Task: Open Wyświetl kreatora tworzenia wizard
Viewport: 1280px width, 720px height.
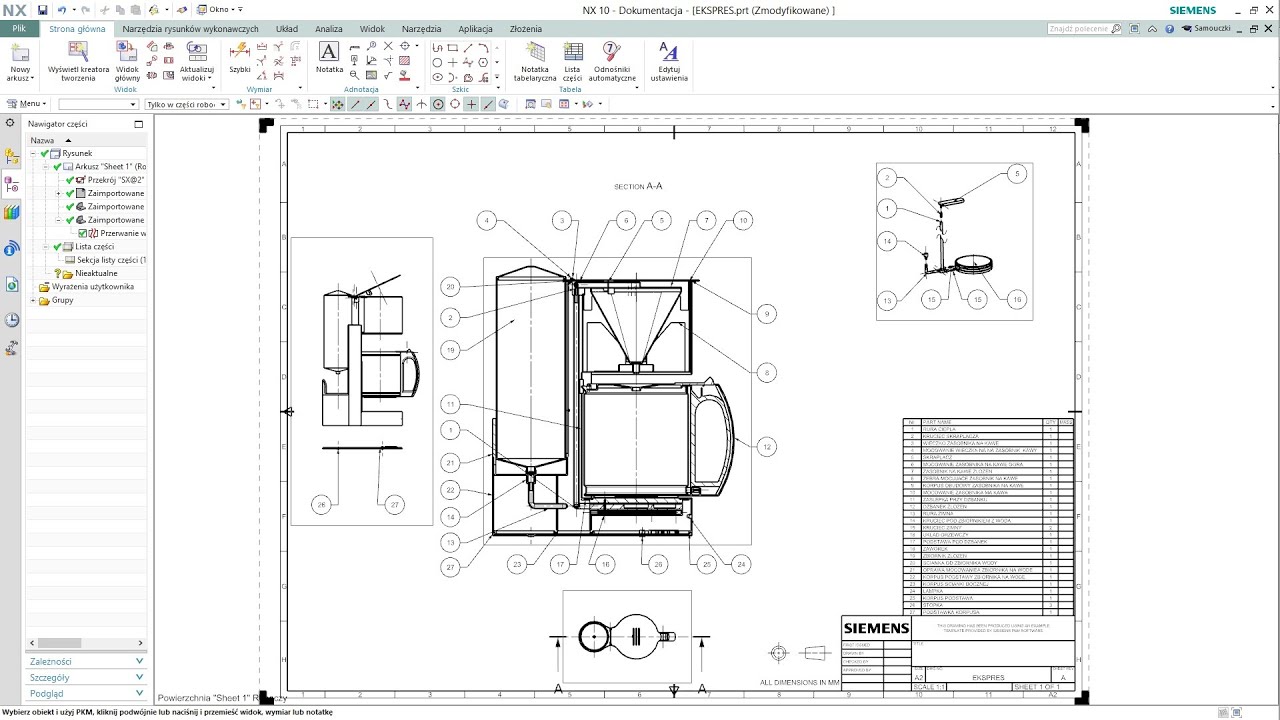Action: coord(78,50)
